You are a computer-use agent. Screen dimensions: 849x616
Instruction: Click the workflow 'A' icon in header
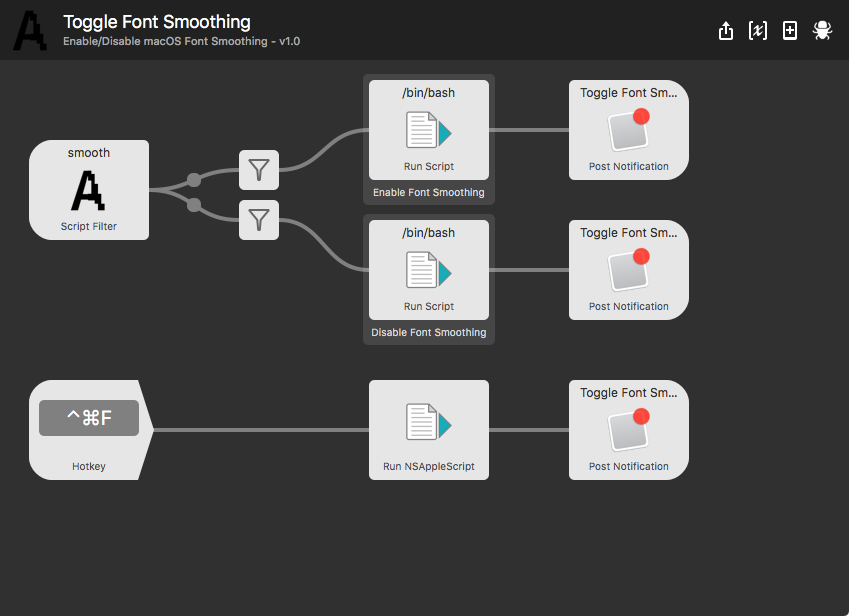[31, 31]
